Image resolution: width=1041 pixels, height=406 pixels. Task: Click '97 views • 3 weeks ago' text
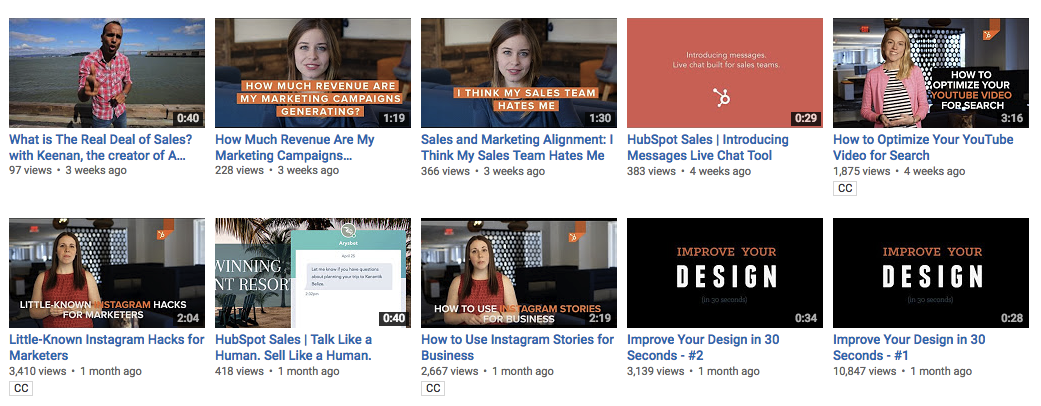pyautogui.click(x=68, y=170)
